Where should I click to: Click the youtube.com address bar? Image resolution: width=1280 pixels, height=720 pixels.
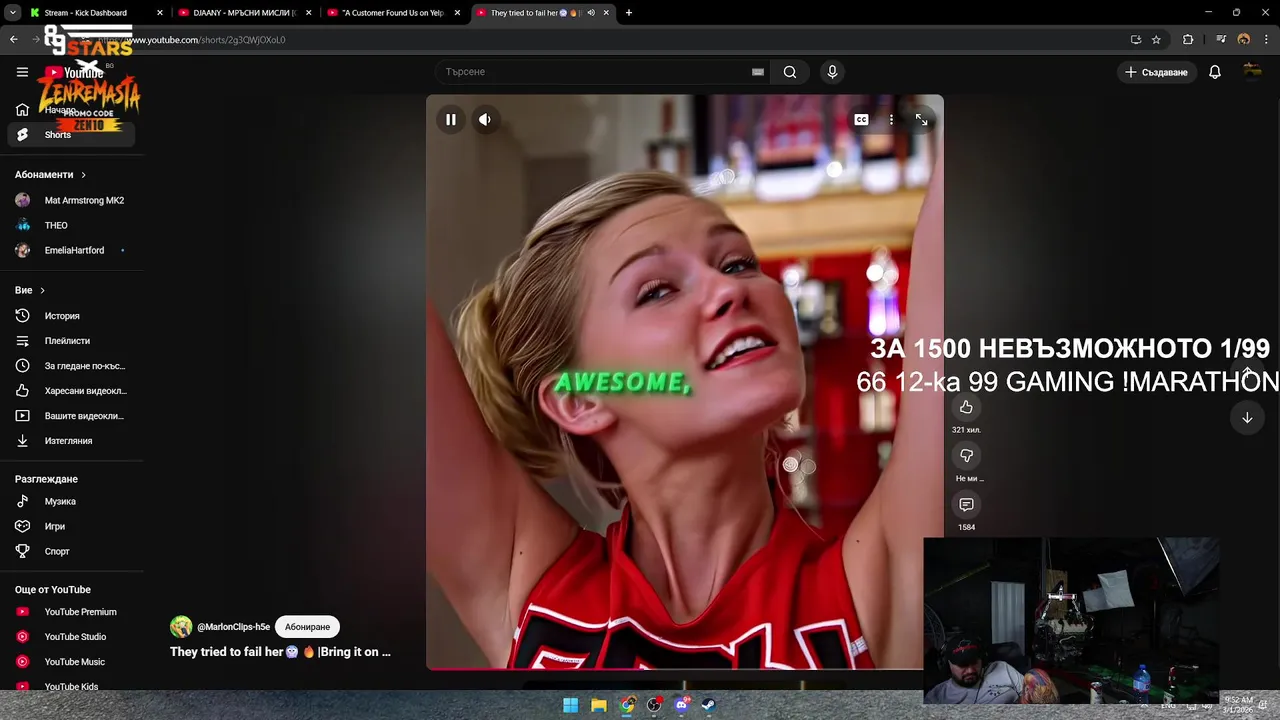600,40
